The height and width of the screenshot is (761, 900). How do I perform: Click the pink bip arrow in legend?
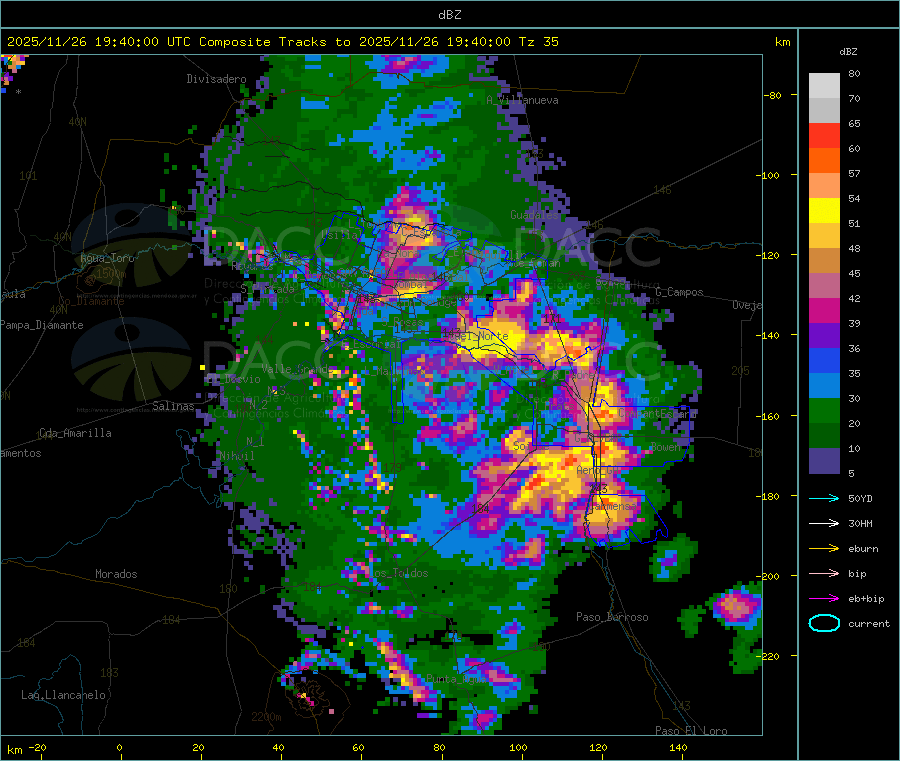(x=824, y=573)
